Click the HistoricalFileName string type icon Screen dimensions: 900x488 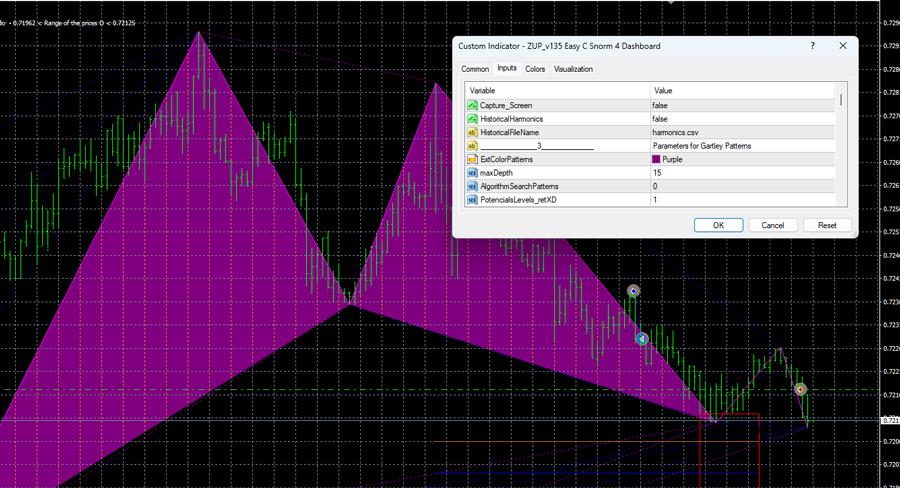click(472, 133)
